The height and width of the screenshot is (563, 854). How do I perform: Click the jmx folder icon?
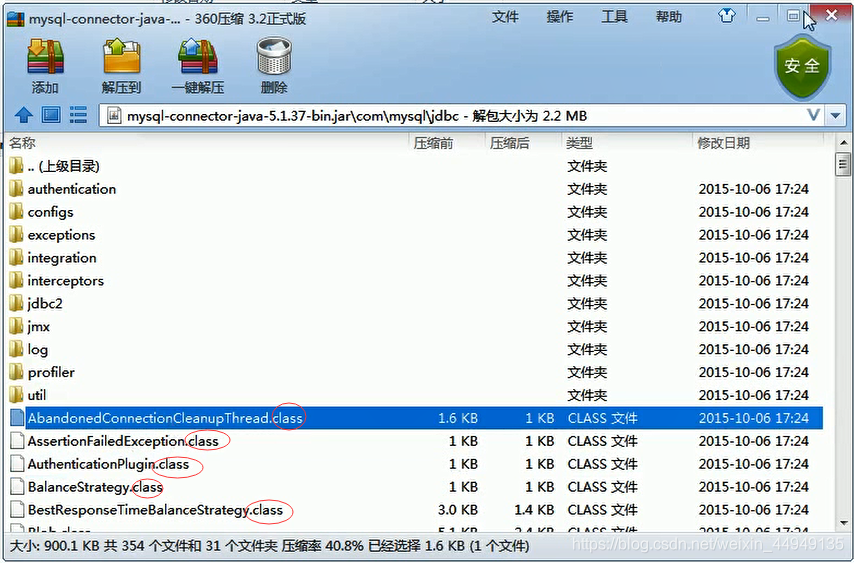tap(17, 326)
